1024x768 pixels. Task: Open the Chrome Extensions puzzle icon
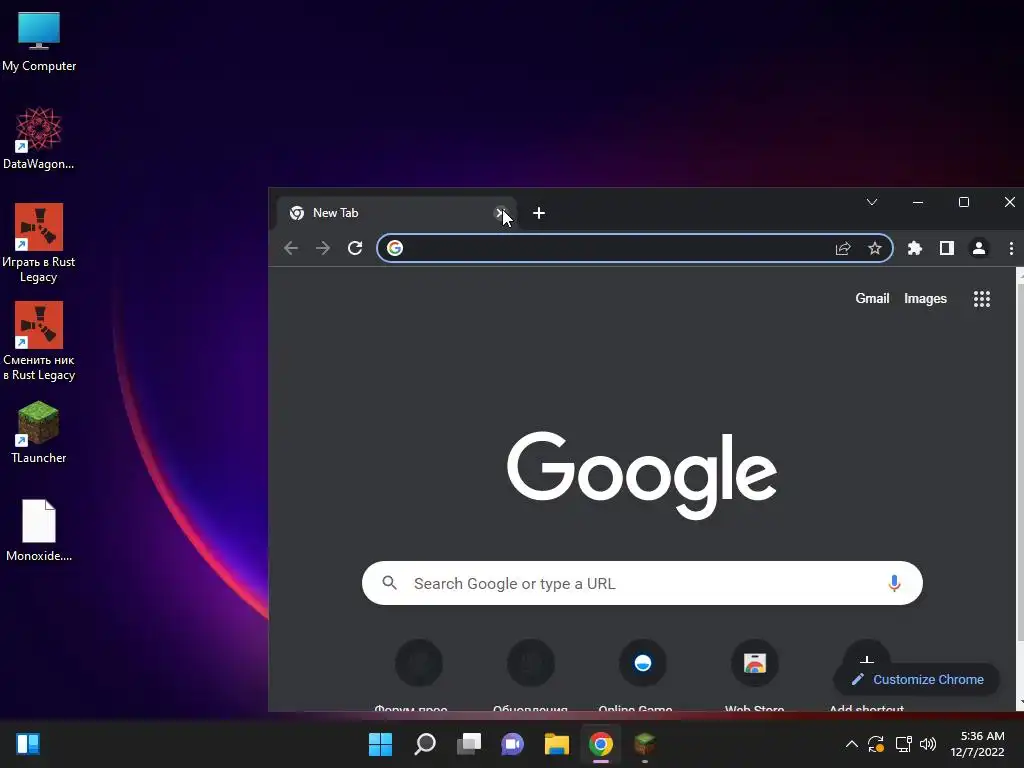point(915,248)
